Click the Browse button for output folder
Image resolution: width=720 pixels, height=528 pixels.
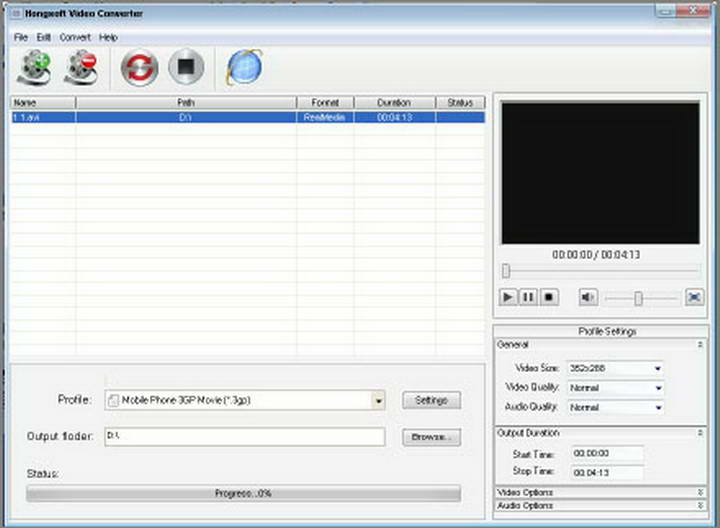431,438
